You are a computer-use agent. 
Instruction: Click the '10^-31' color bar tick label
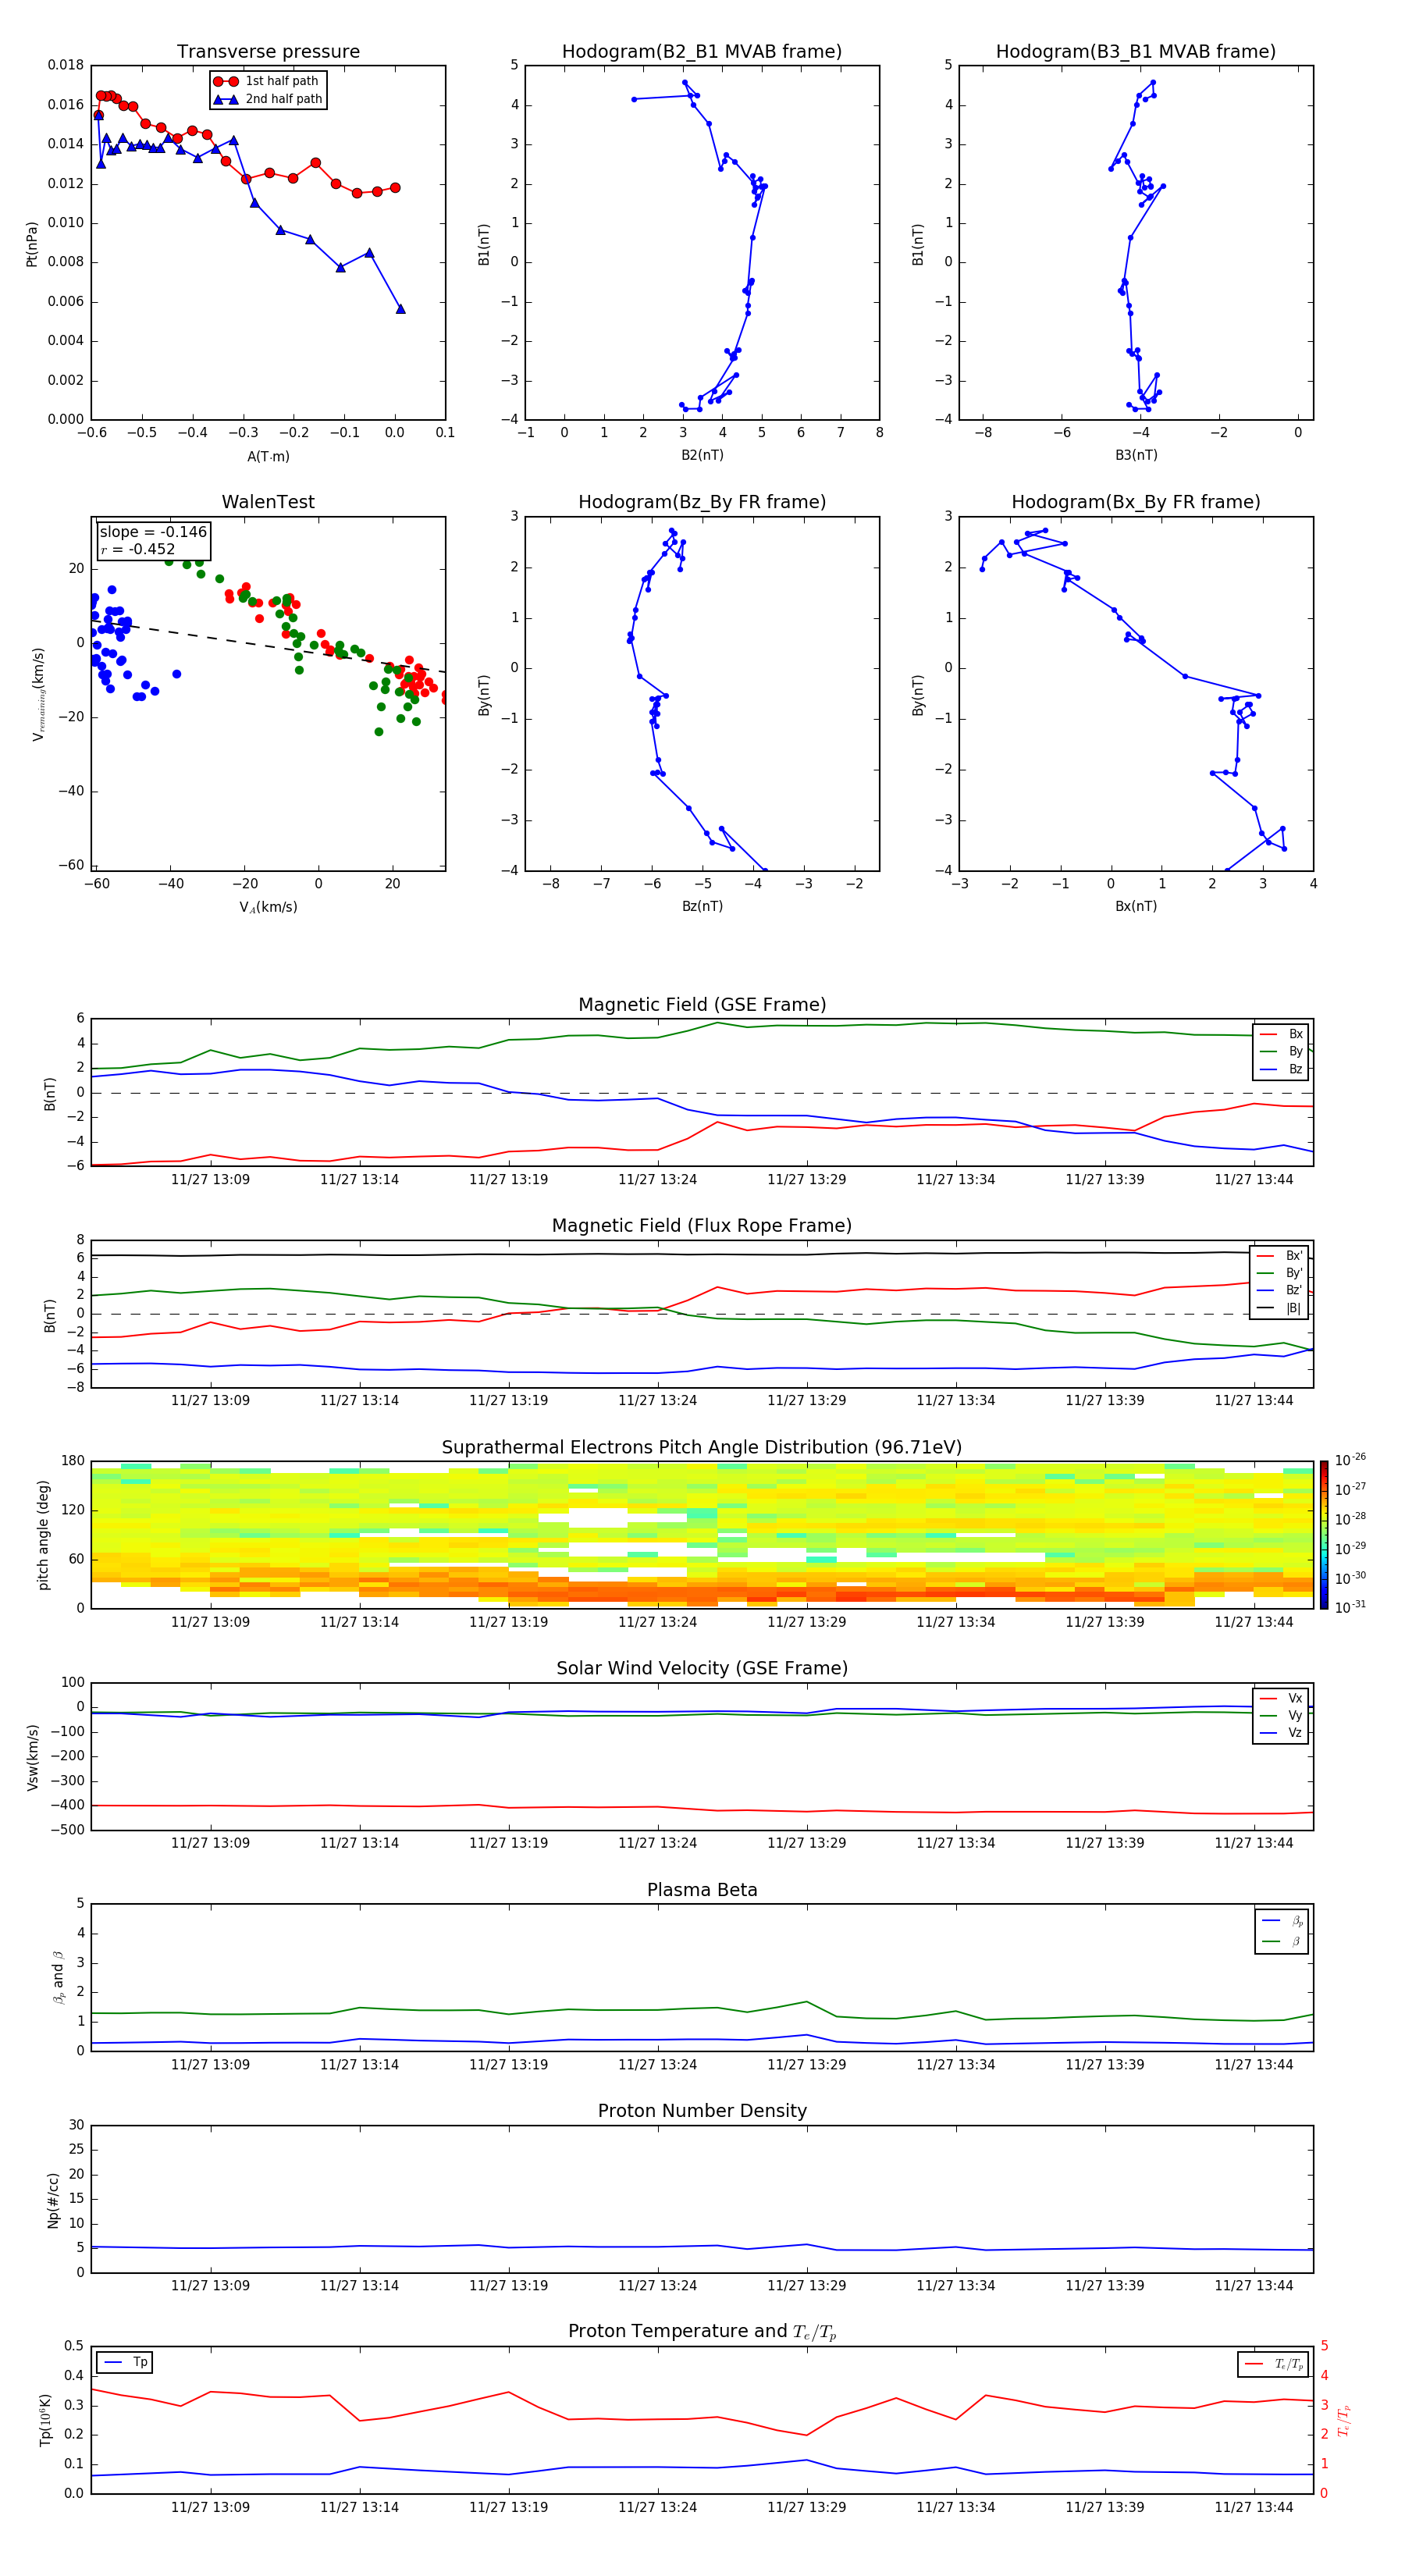coord(1350,1607)
